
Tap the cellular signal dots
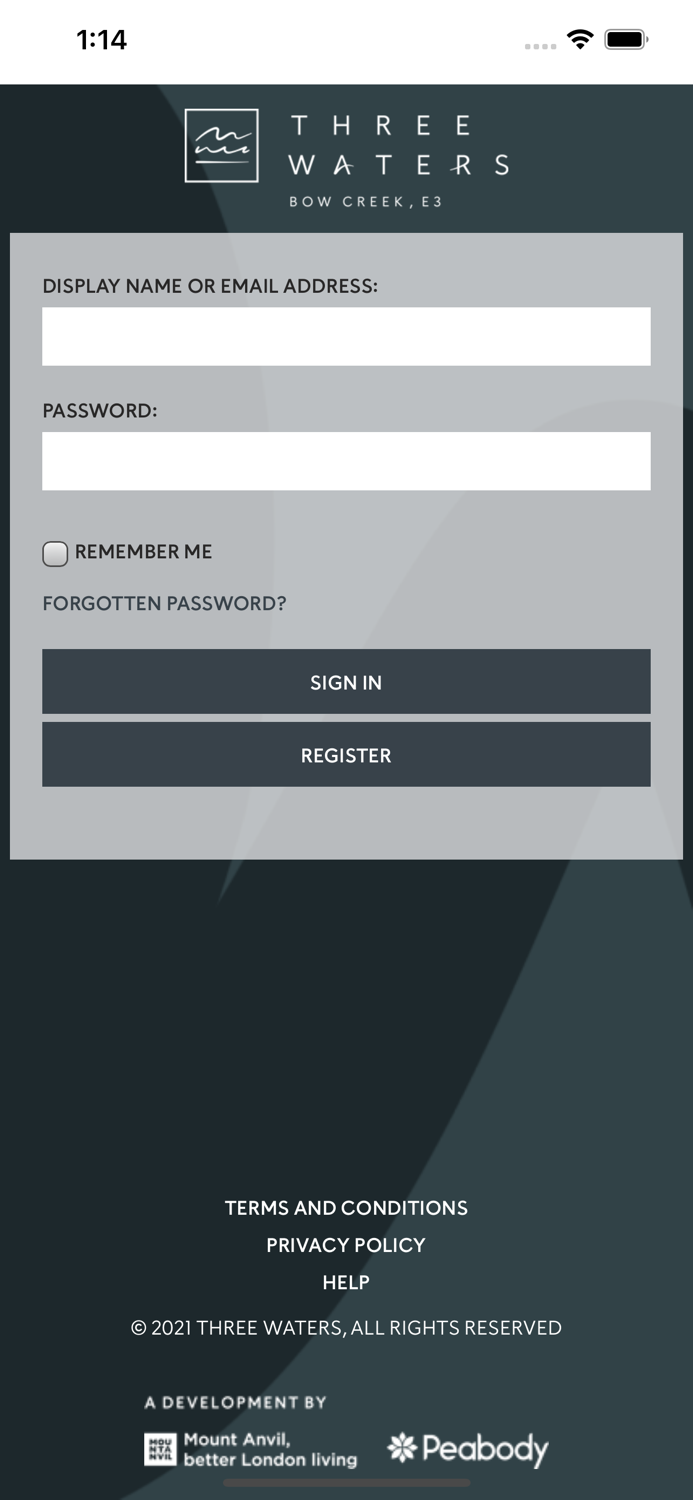tap(540, 45)
